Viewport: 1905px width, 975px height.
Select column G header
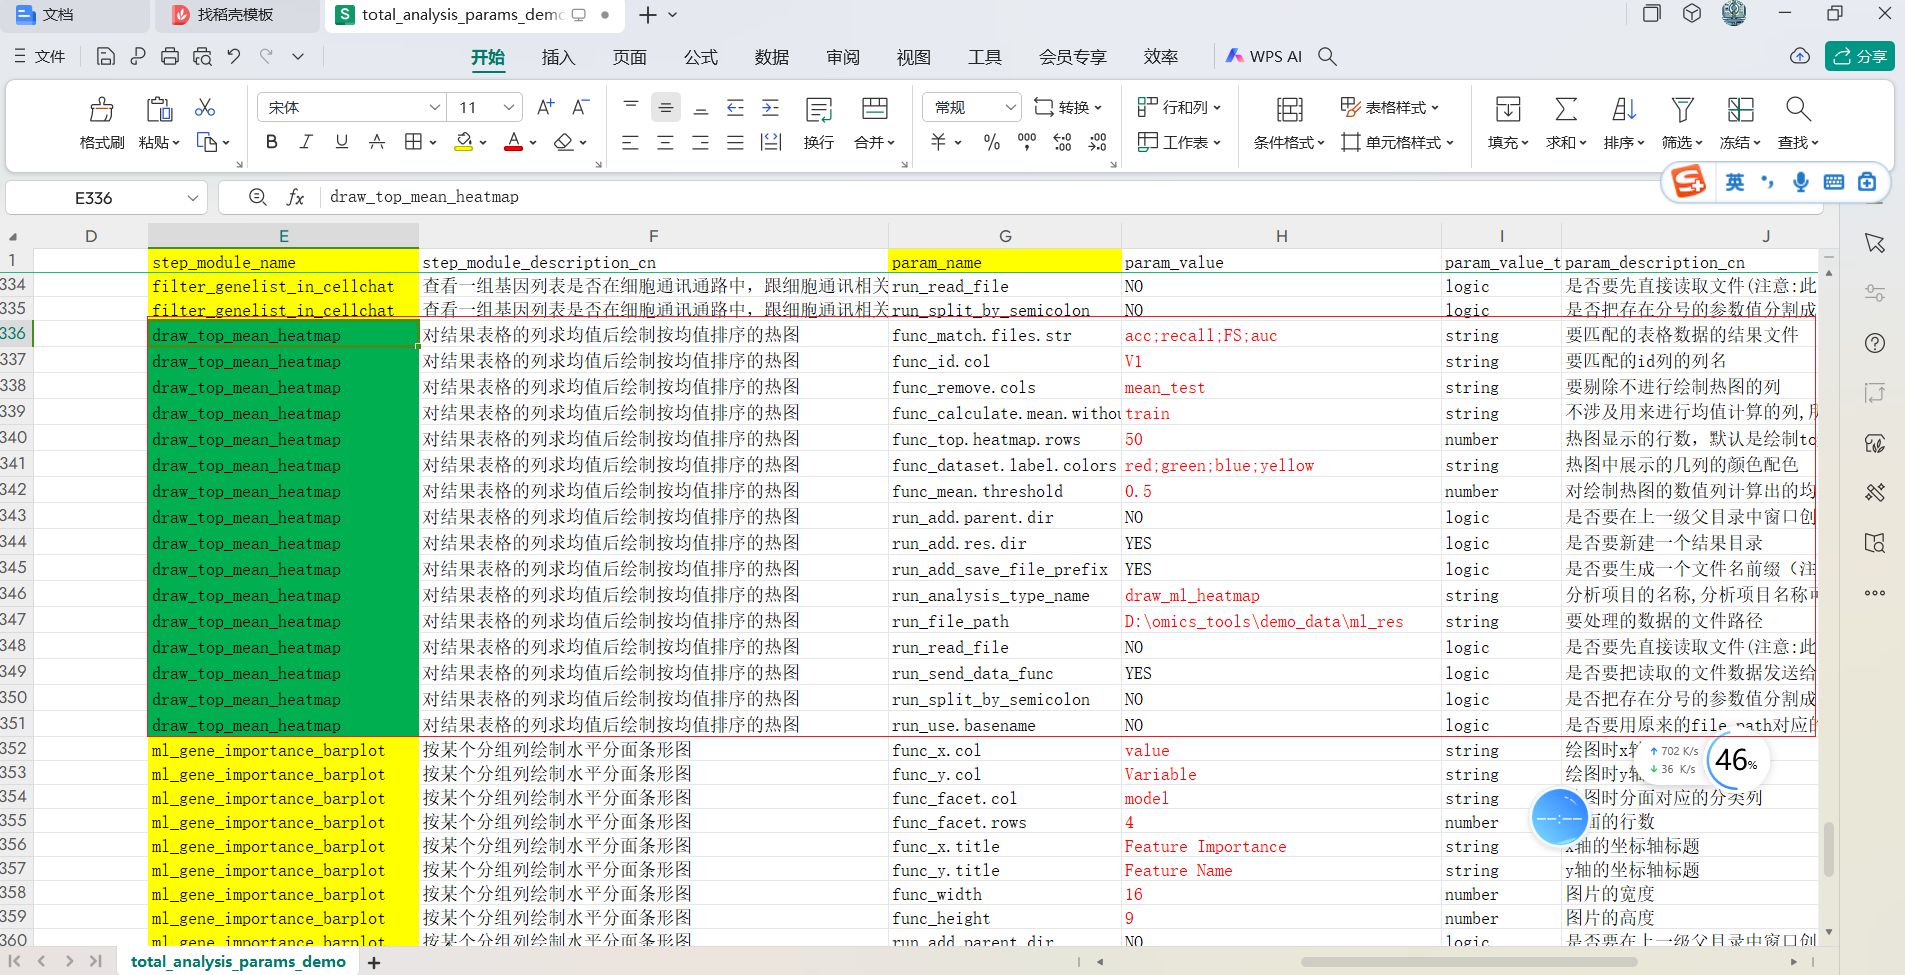pos(1005,236)
